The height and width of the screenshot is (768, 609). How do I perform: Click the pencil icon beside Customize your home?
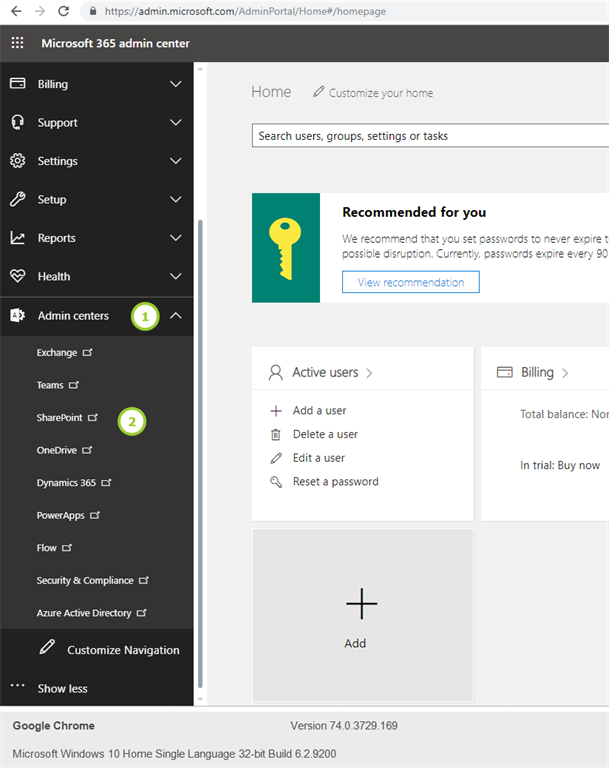[x=318, y=92]
